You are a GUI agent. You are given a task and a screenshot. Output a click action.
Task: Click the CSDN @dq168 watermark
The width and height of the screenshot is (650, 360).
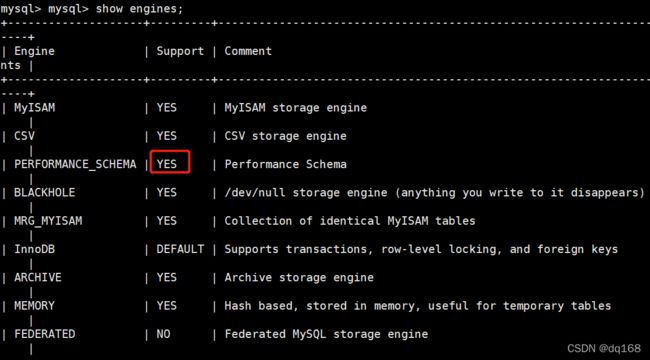point(604,348)
